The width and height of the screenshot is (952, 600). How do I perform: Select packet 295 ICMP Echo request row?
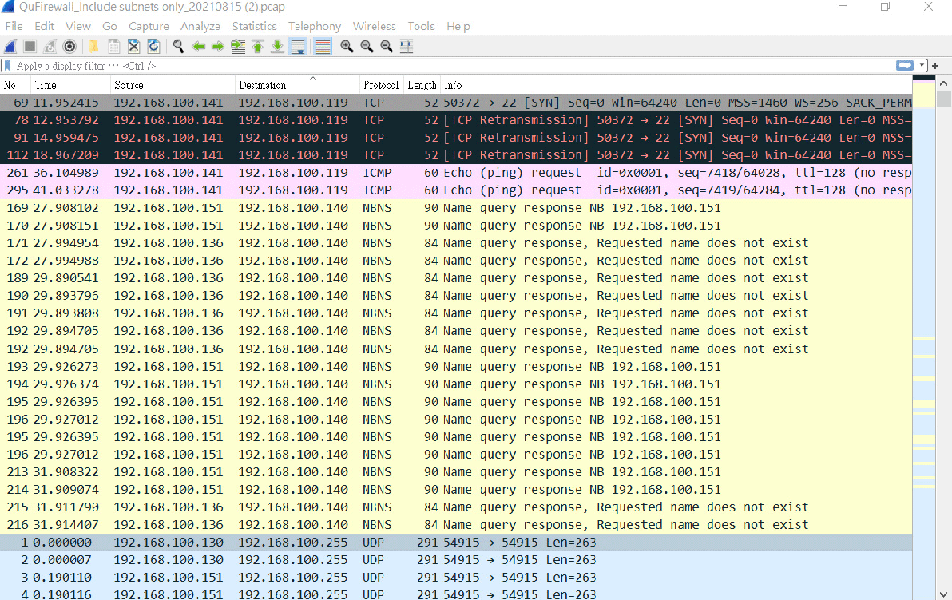(457, 191)
